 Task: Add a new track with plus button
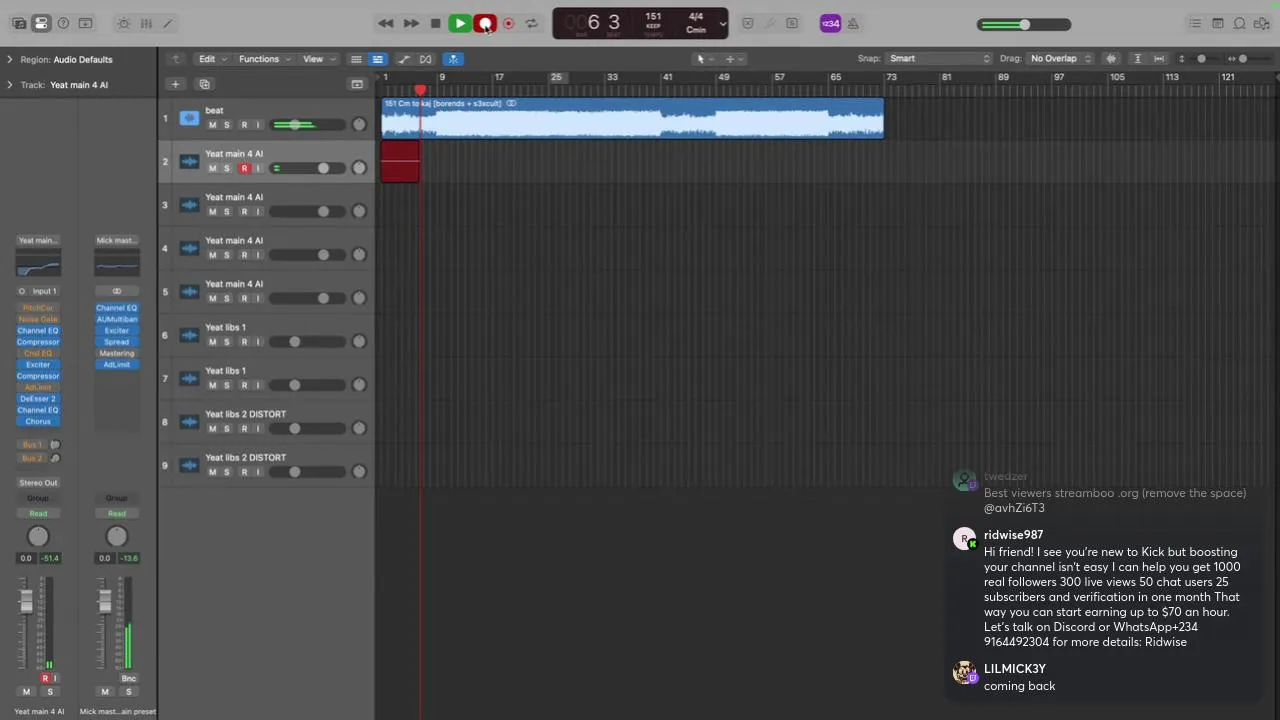[175, 84]
